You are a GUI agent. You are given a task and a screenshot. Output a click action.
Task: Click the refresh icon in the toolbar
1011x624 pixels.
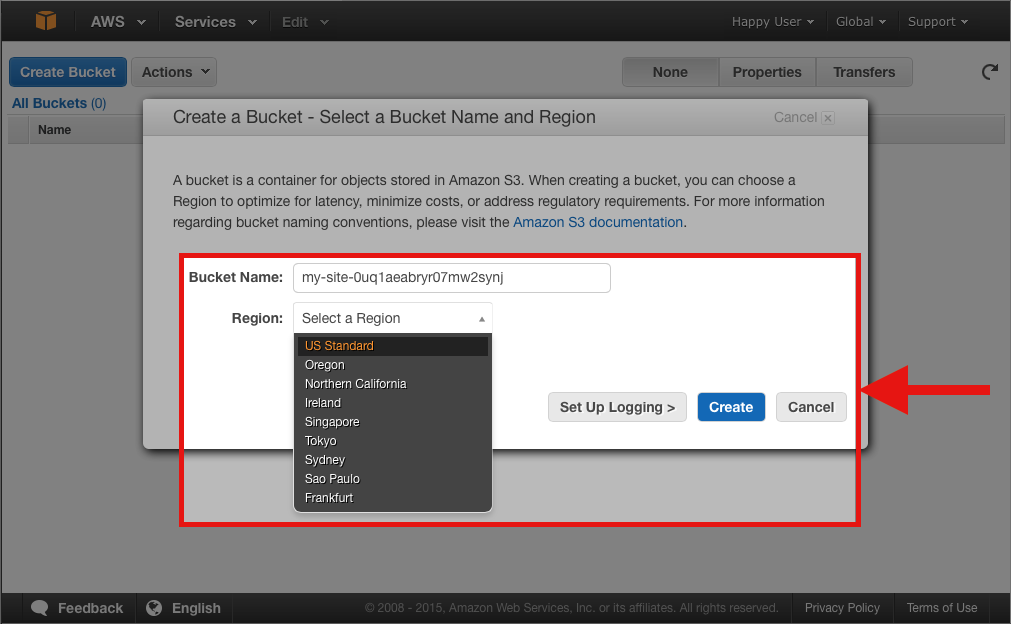tap(990, 72)
